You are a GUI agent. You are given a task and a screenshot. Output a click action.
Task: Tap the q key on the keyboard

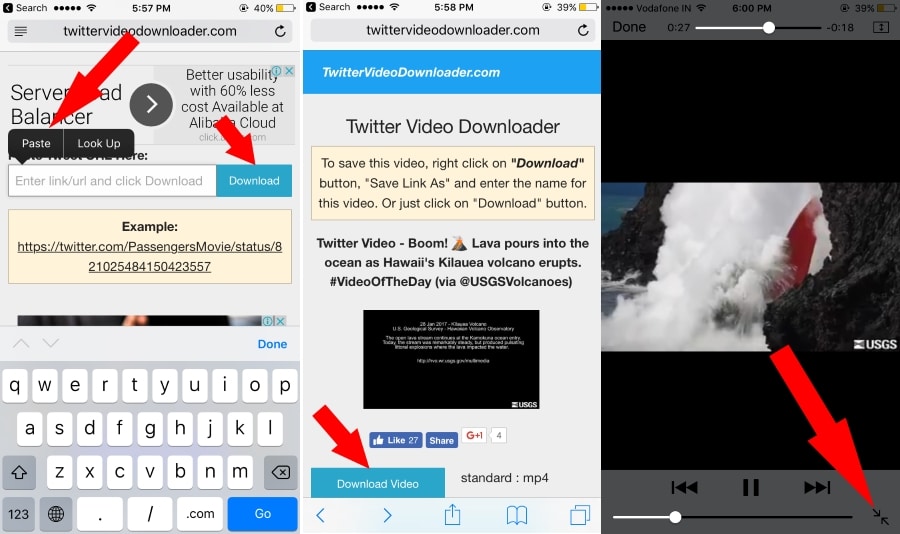pyautogui.click(x=15, y=385)
